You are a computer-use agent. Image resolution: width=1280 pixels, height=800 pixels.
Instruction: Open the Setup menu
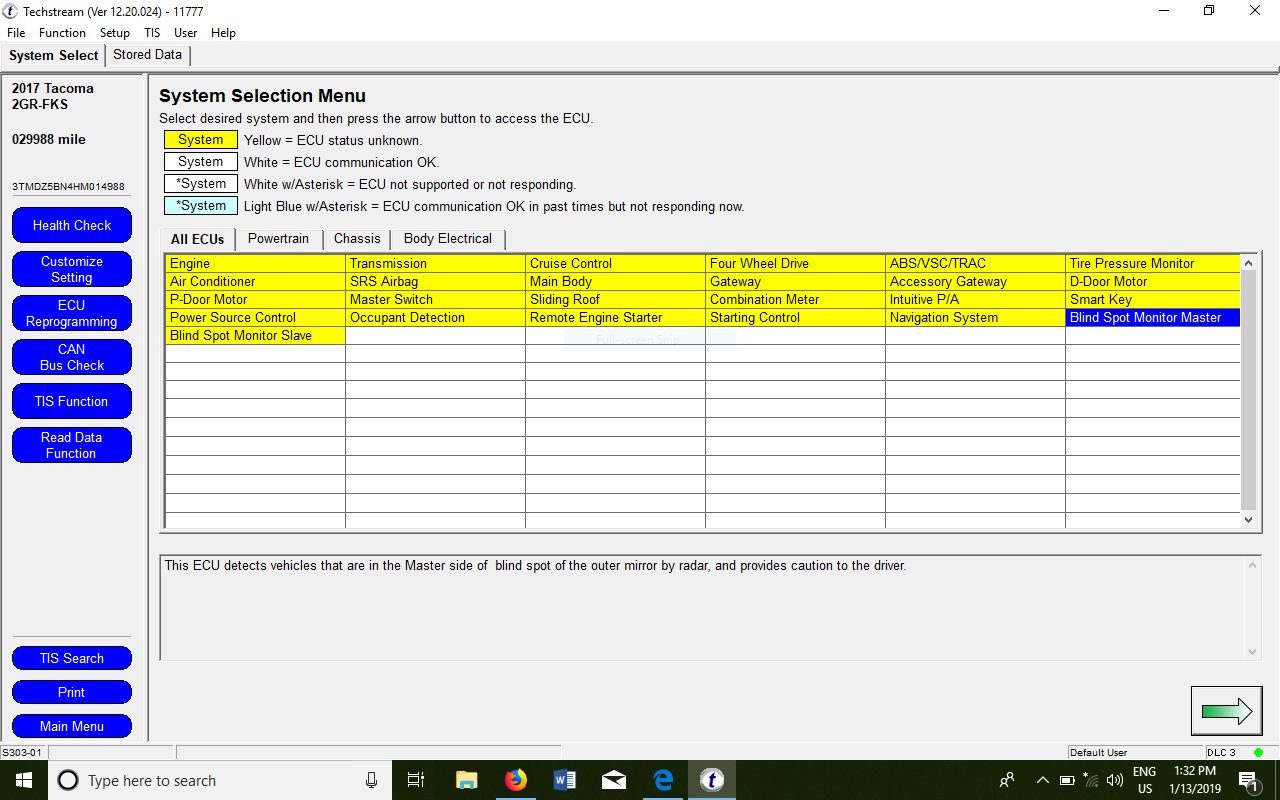115,33
